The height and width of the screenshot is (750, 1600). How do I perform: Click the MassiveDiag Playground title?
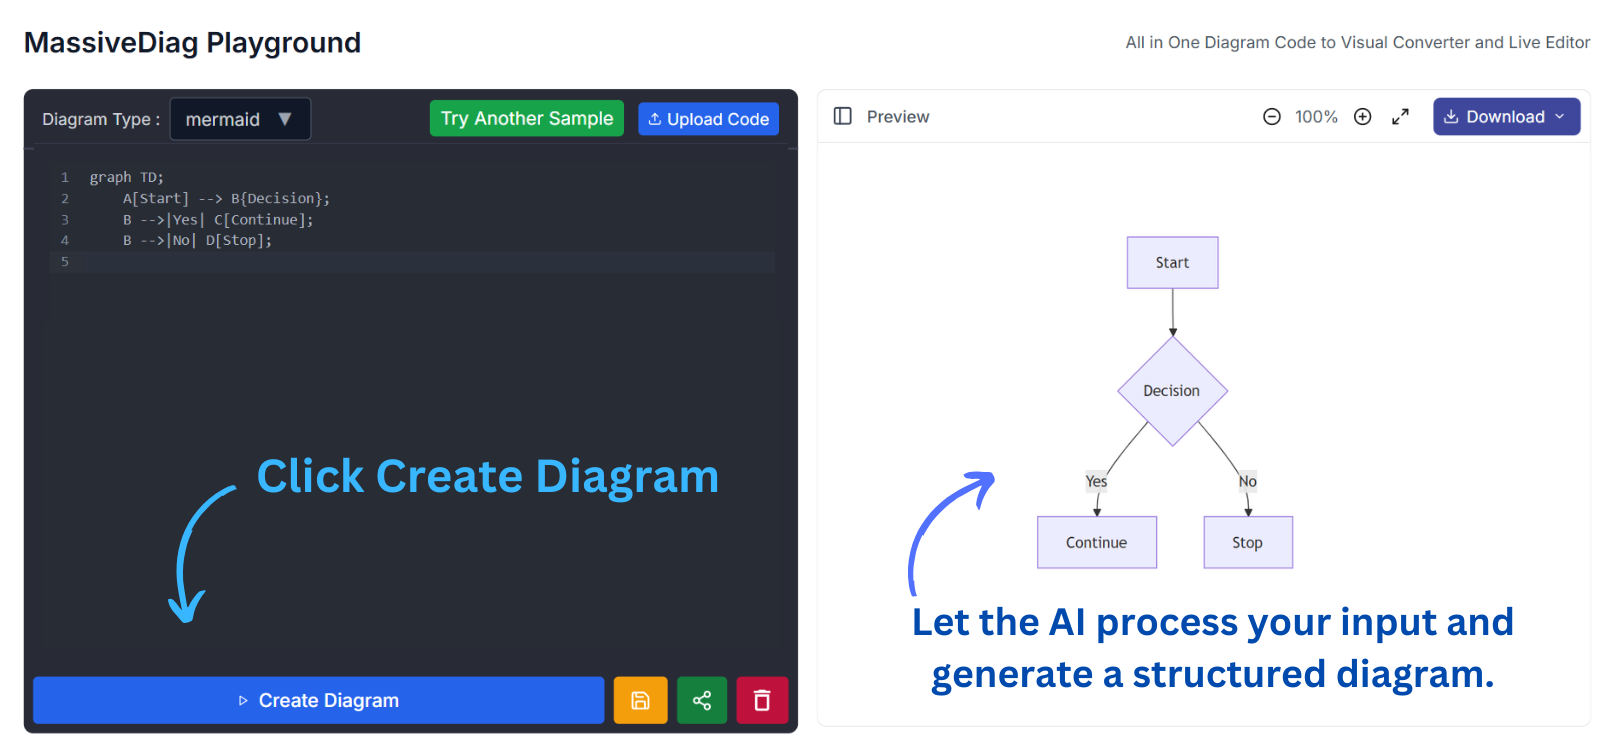pyautogui.click(x=192, y=43)
